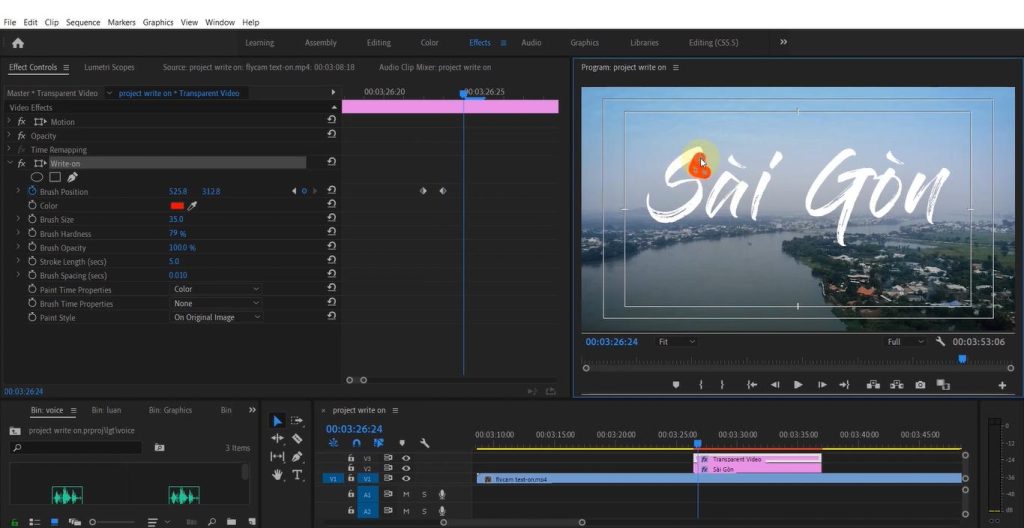Expand the Motion effect properties

(x=9, y=122)
